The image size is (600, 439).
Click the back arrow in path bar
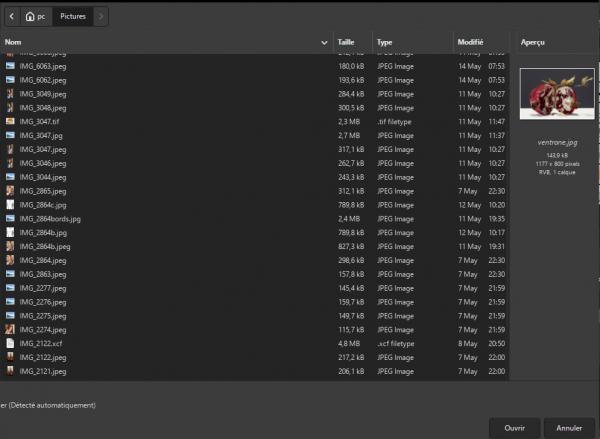click(x=12, y=16)
